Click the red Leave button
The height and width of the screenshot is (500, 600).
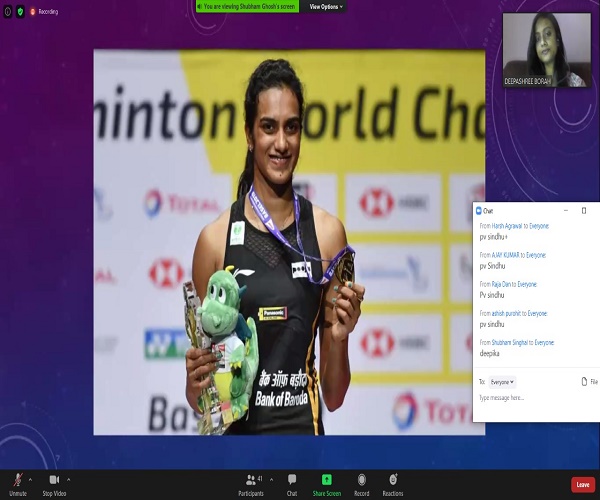click(583, 485)
